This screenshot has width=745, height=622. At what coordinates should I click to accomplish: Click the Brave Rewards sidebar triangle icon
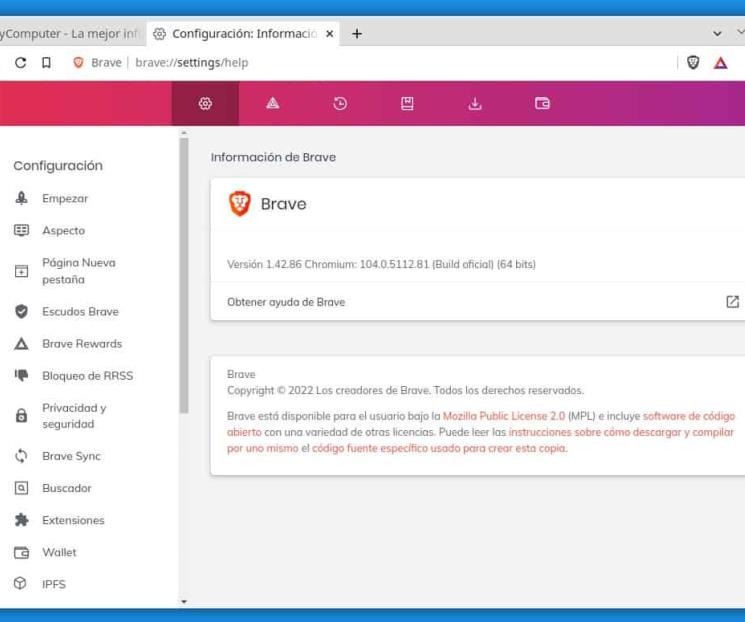(21, 344)
